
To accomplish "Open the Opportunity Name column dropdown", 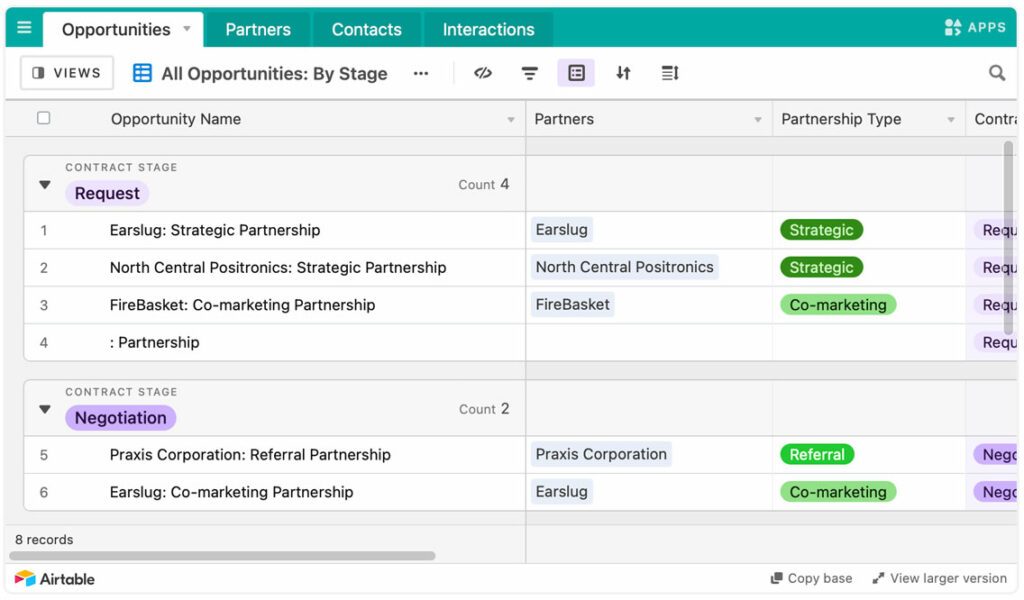I will pyautogui.click(x=511, y=119).
